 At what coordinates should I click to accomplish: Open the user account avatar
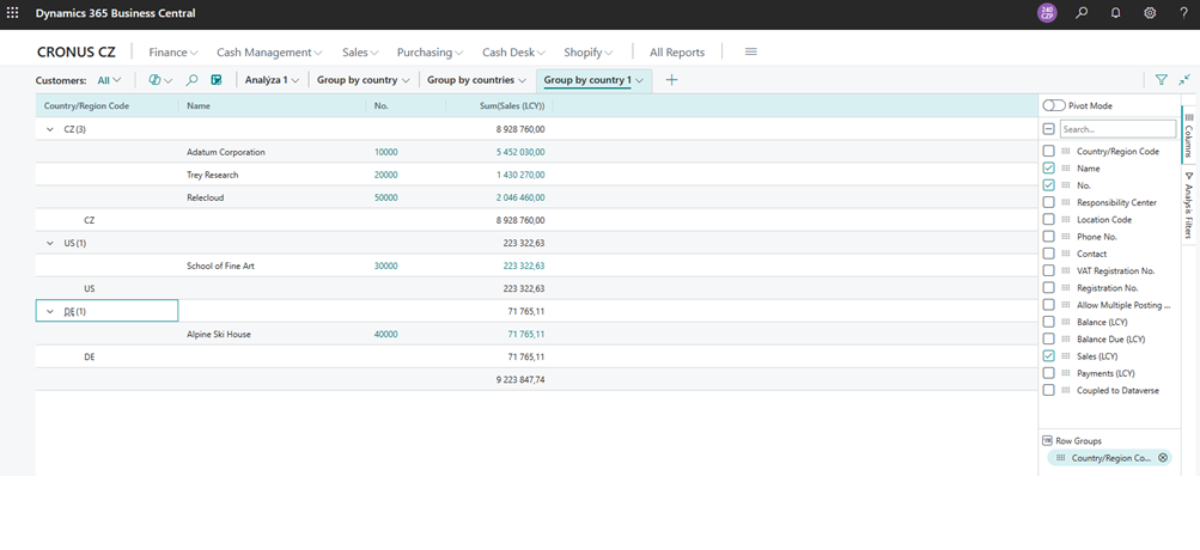pos(1046,13)
